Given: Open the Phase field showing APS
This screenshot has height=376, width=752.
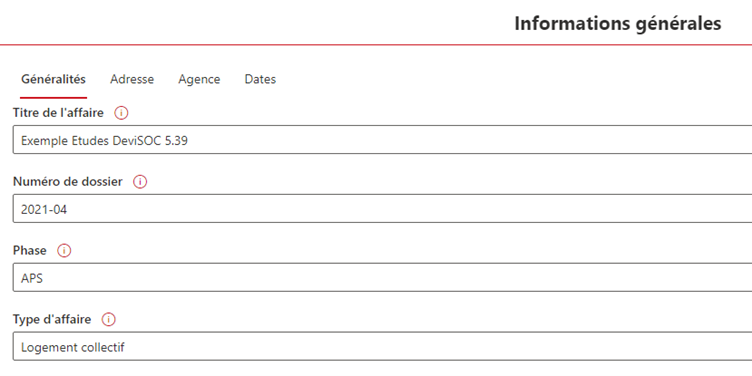Looking at the screenshot, I should click(x=382, y=277).
